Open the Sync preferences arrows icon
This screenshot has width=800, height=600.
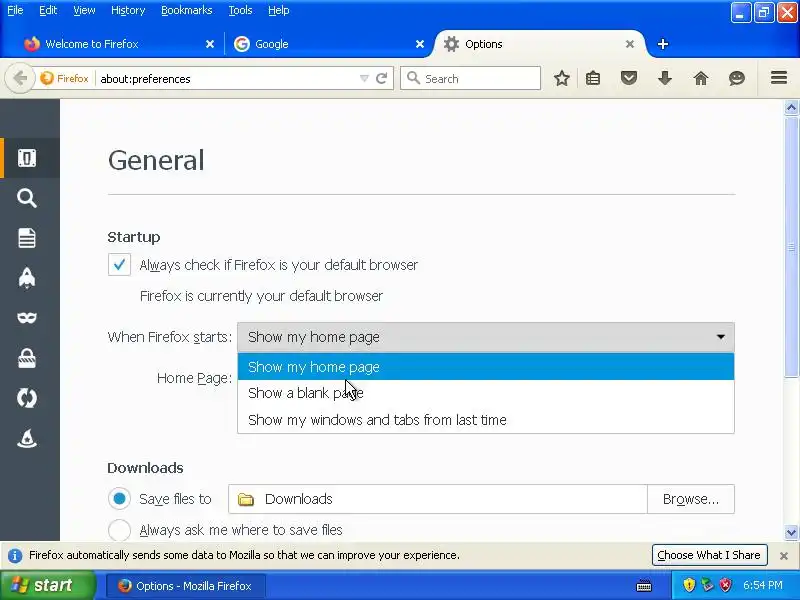27,398
